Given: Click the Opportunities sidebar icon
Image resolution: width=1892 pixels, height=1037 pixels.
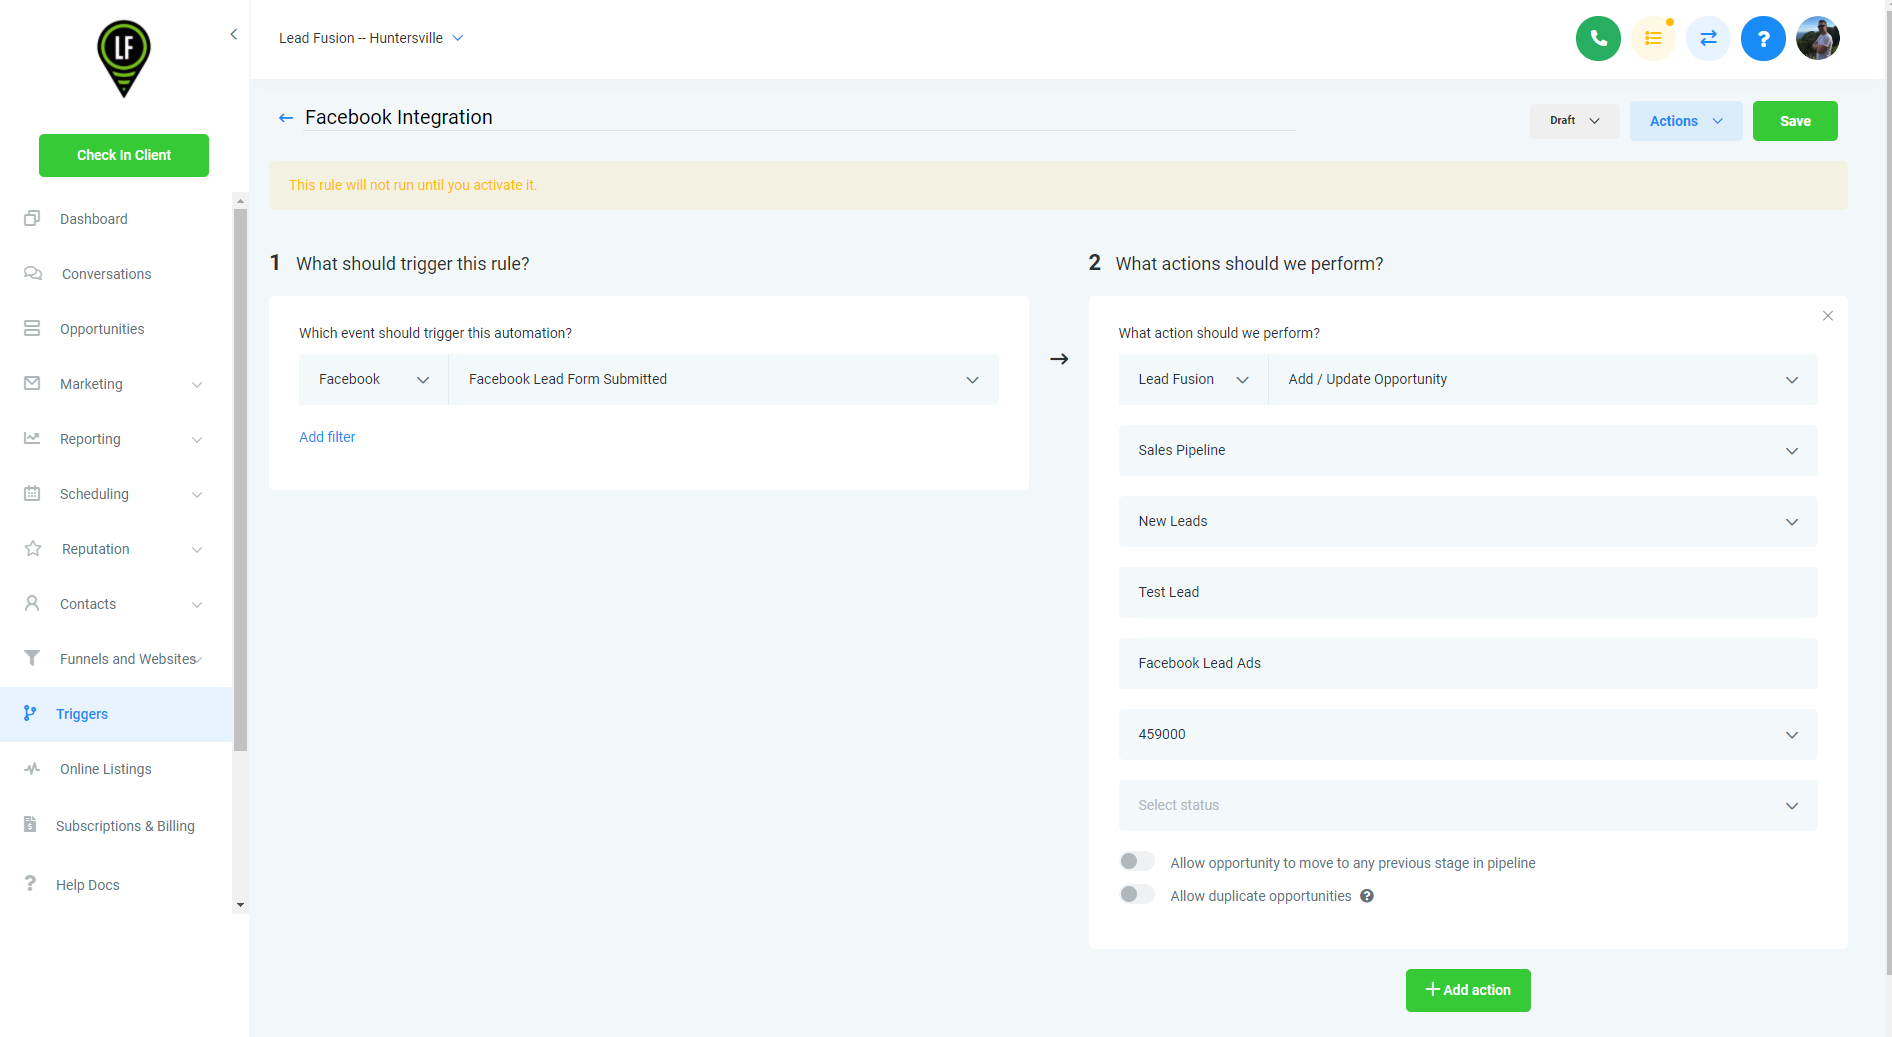Looking at the screenshot, I should [x=32, y=328].
